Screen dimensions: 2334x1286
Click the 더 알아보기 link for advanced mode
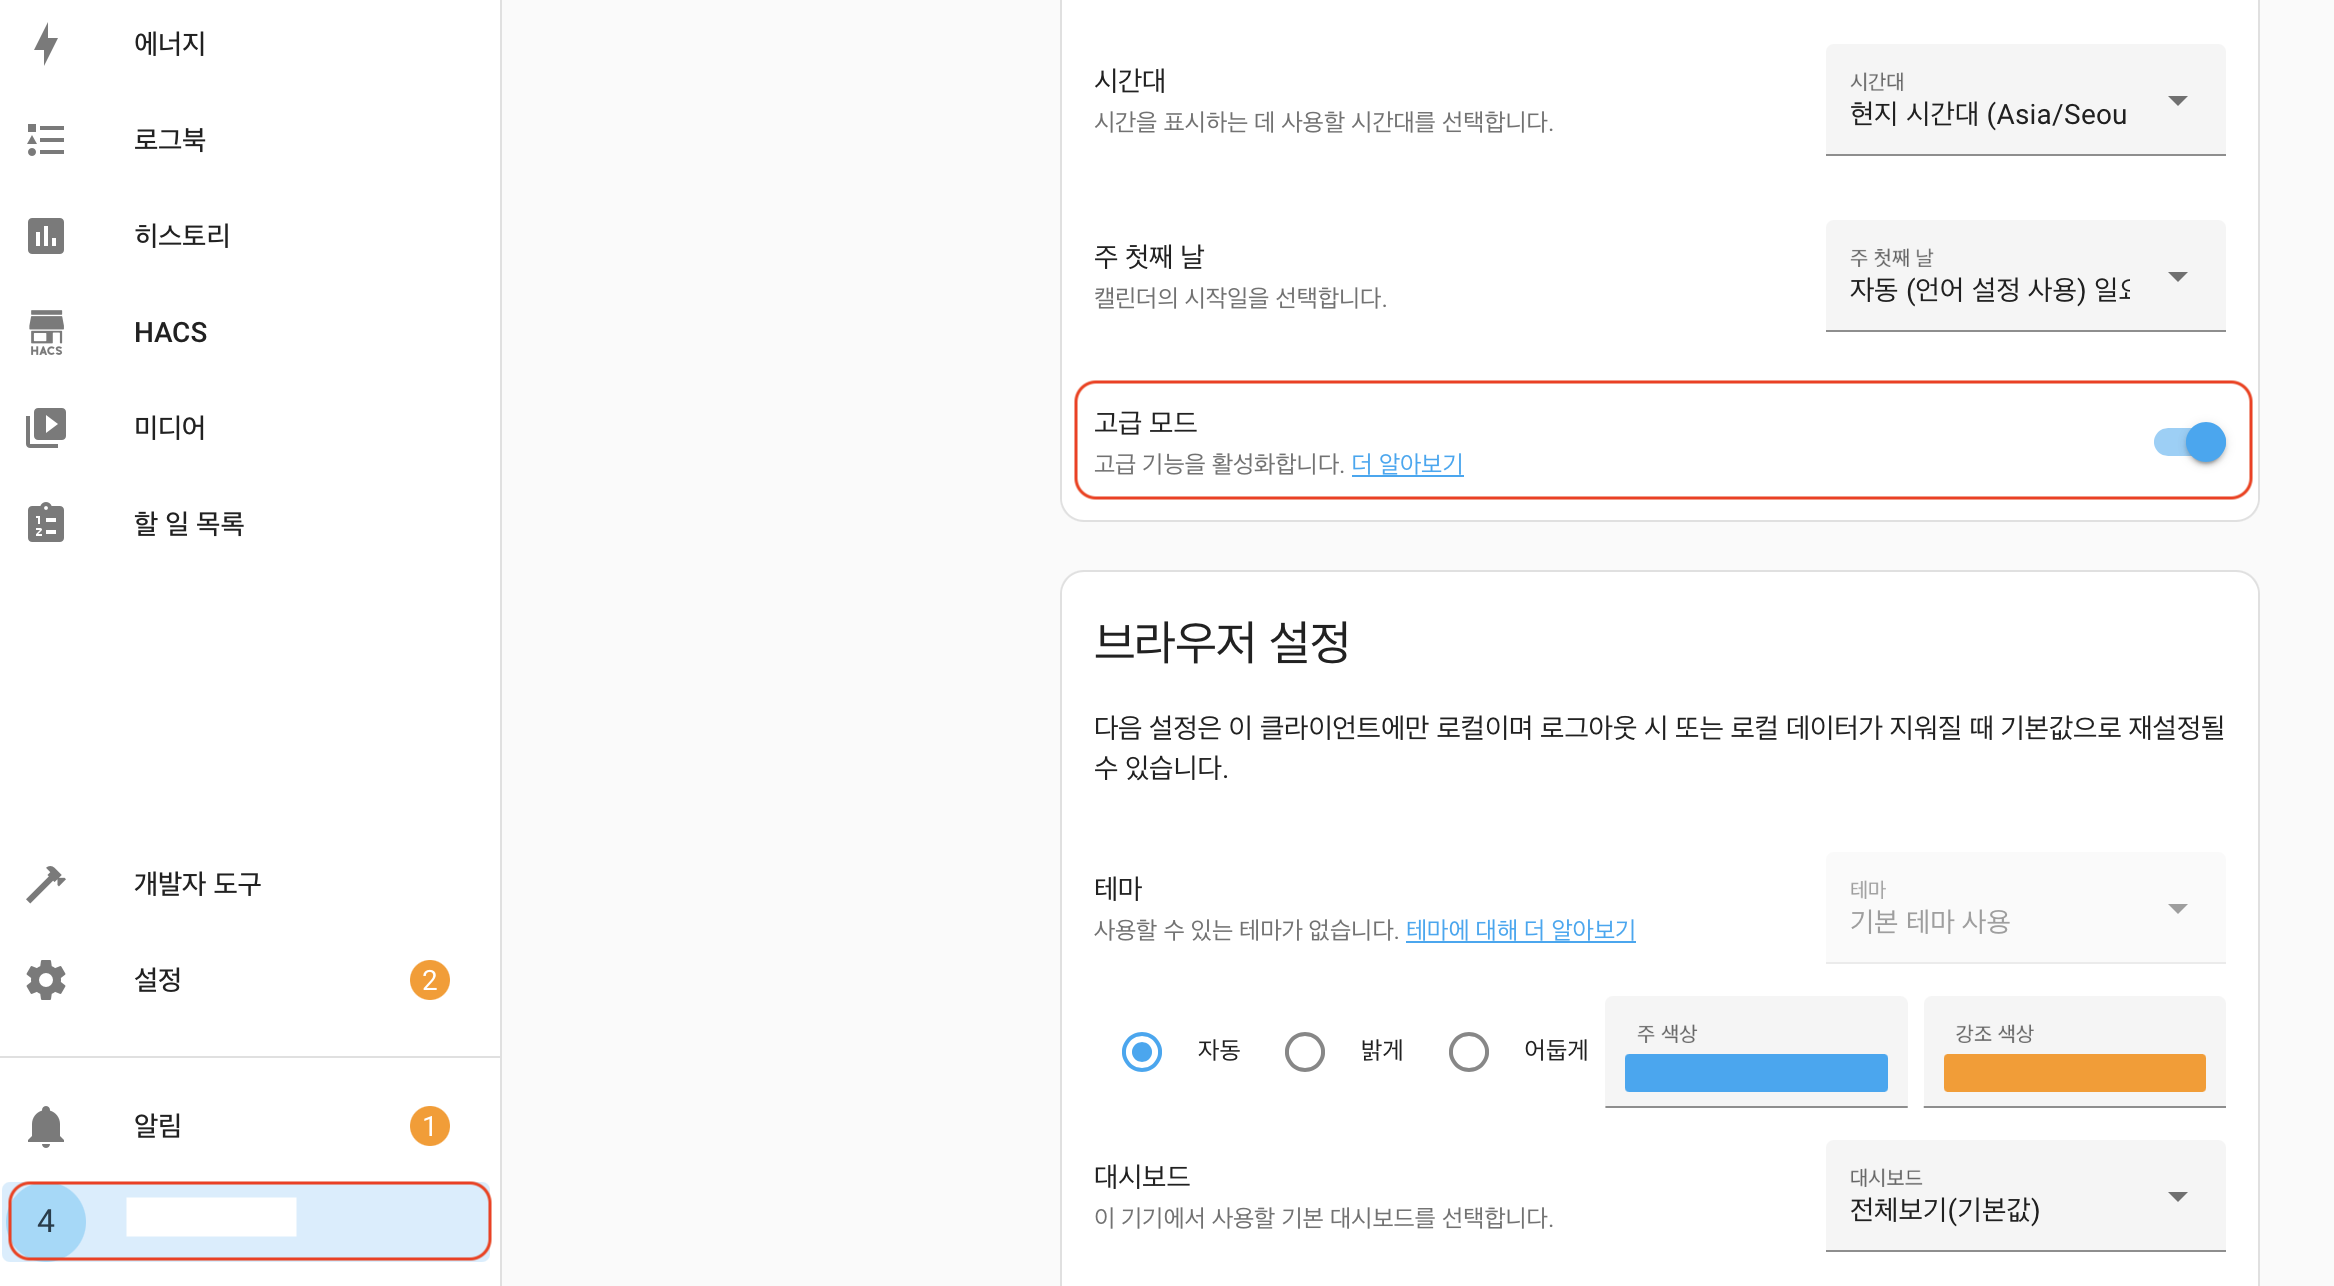click(x=1407, y=464)
